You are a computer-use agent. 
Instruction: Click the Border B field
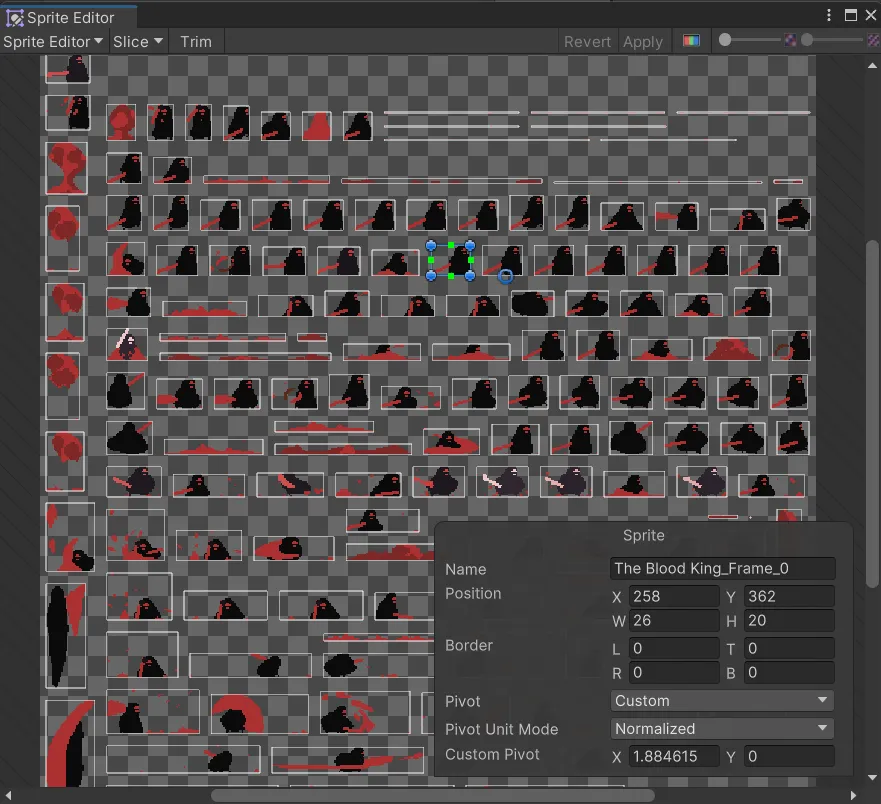(x=789, y=673)
